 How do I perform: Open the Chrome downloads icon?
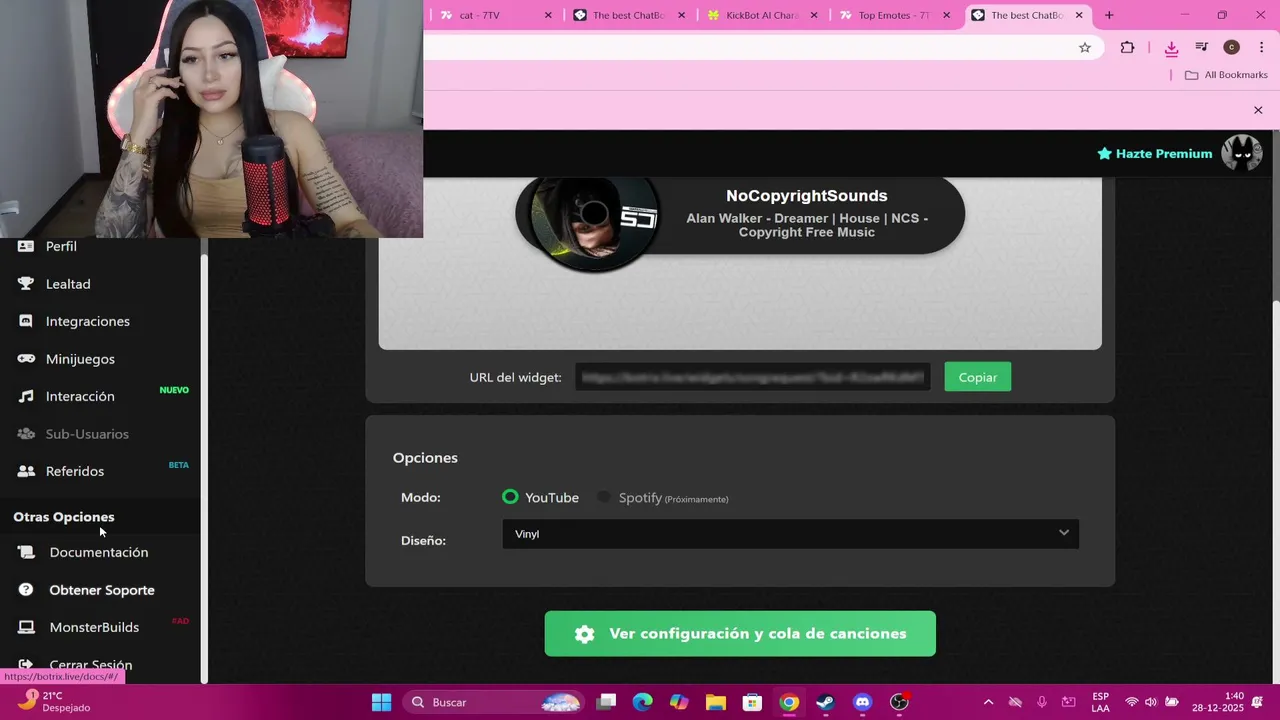coord(1171,47)
